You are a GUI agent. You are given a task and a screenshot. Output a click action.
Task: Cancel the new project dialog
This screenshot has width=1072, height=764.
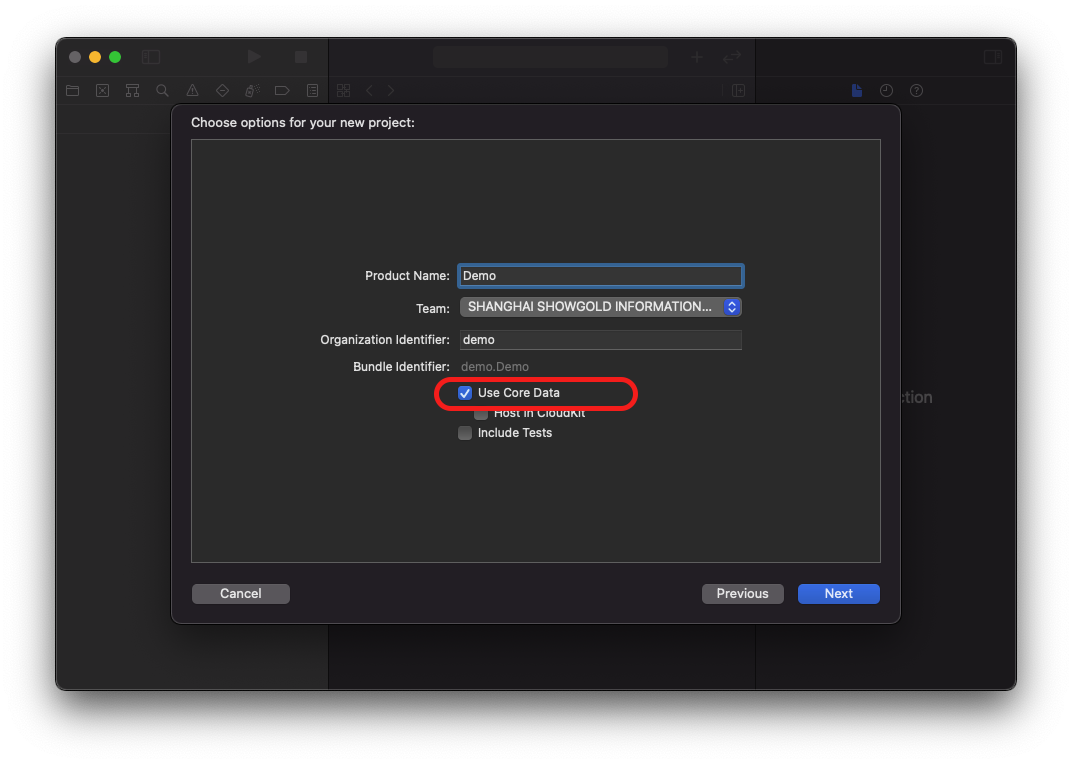tap(240, 594)
